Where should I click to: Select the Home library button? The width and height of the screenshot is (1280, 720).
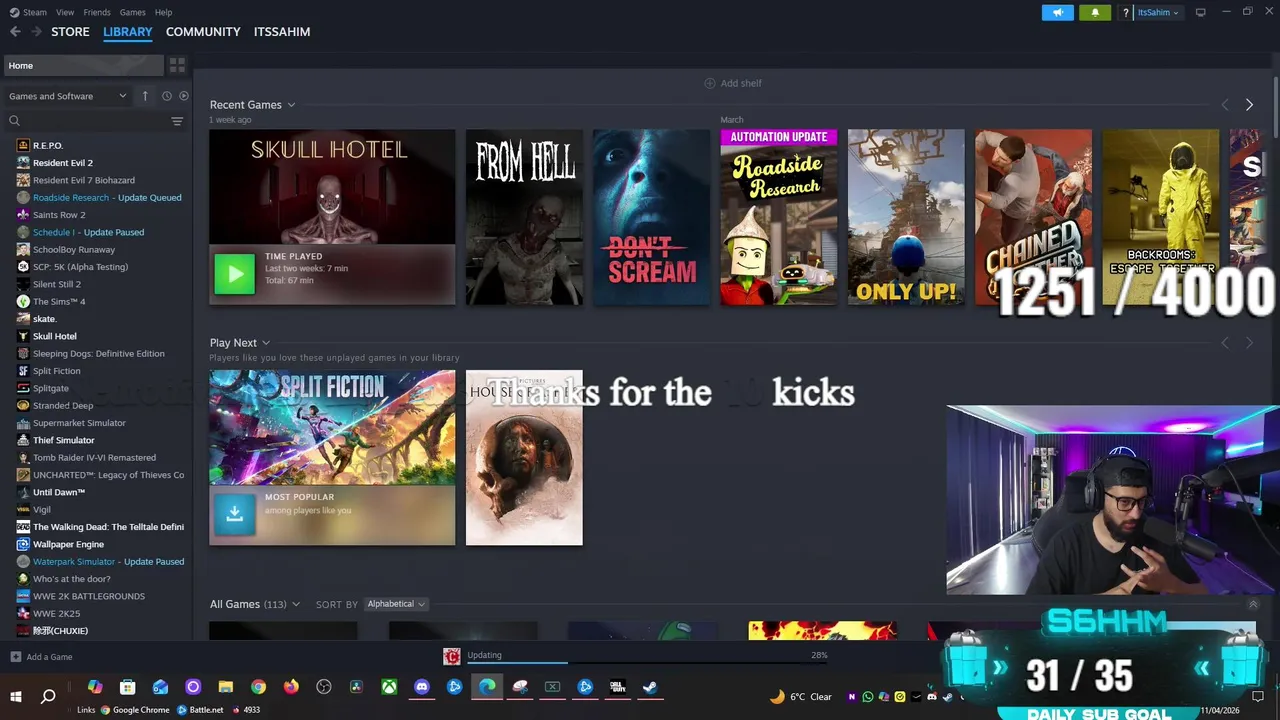83,65
